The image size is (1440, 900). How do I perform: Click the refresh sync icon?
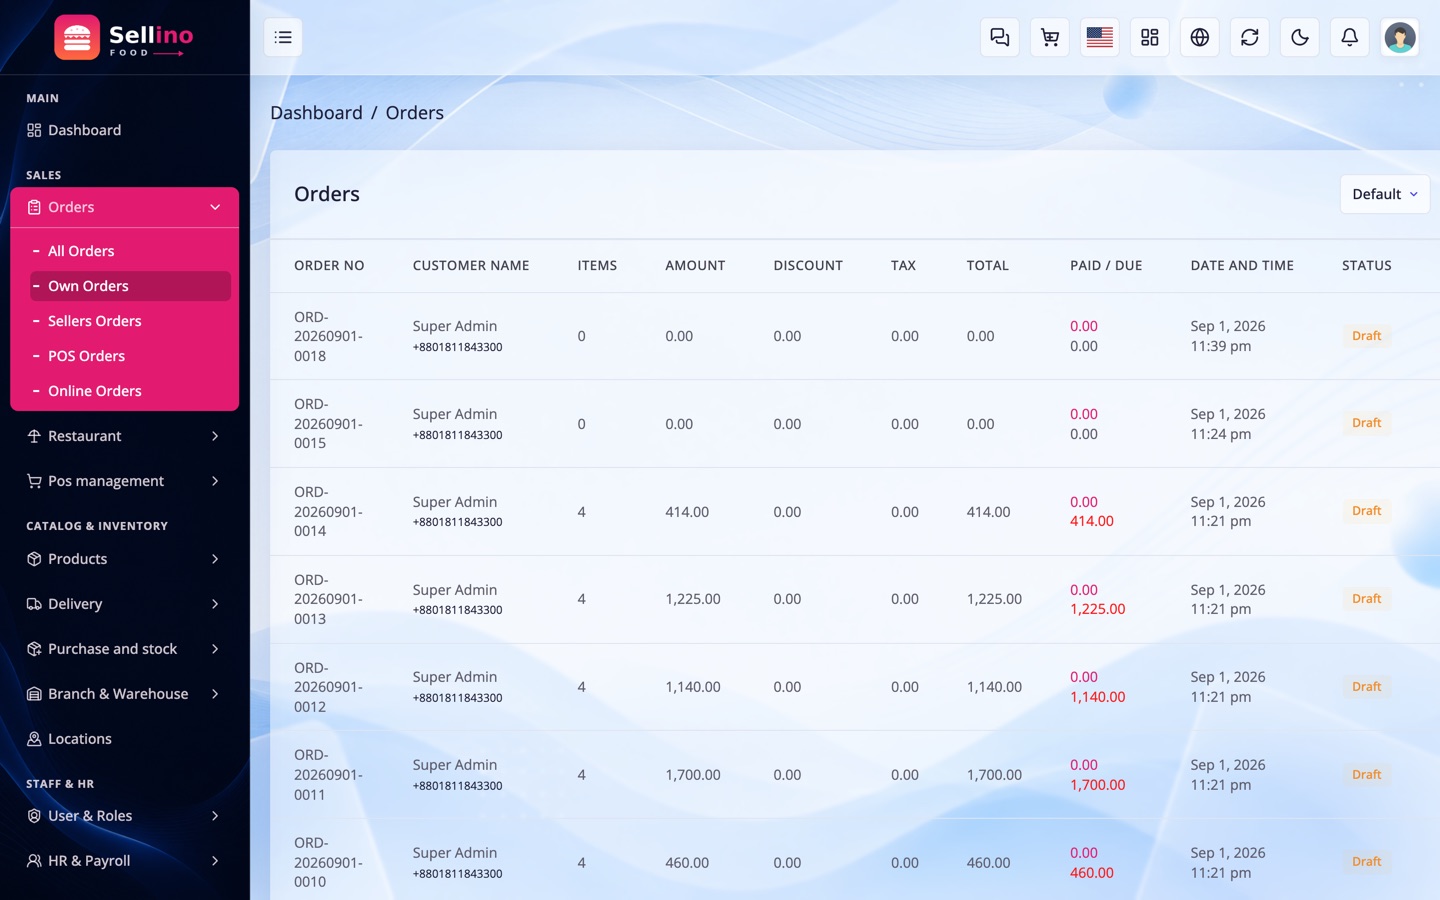coord(1250,37)
